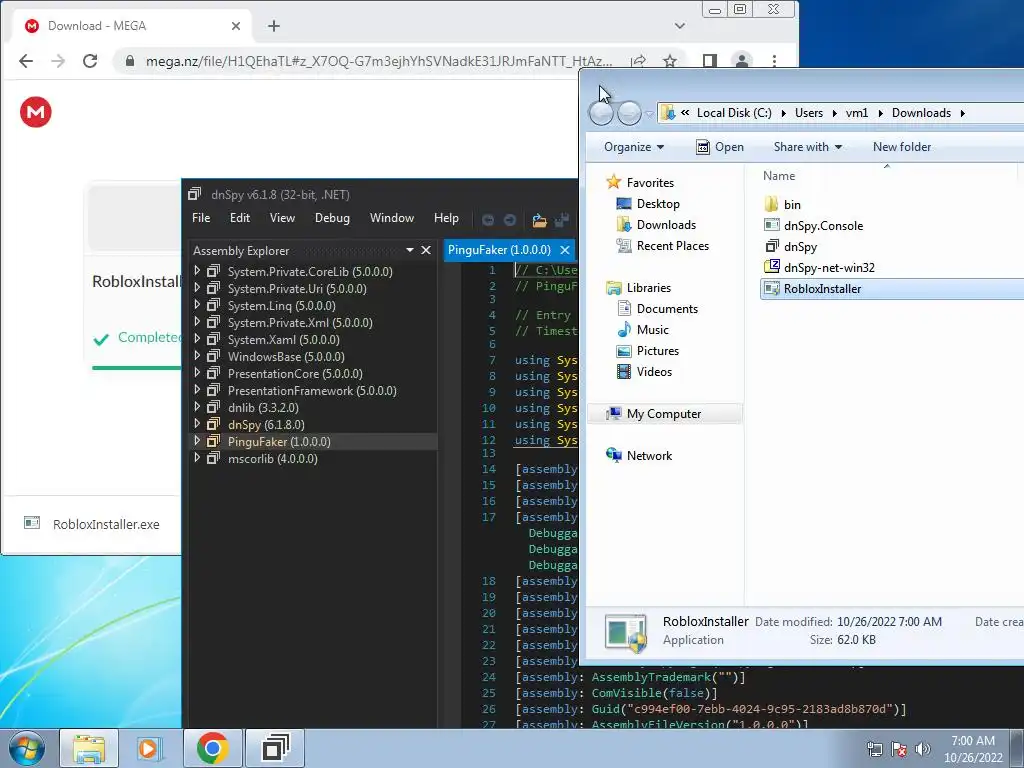Expand PresentationFramework assembly node
This screenshot has width=1024, height=768.
[x=197, y=389]
